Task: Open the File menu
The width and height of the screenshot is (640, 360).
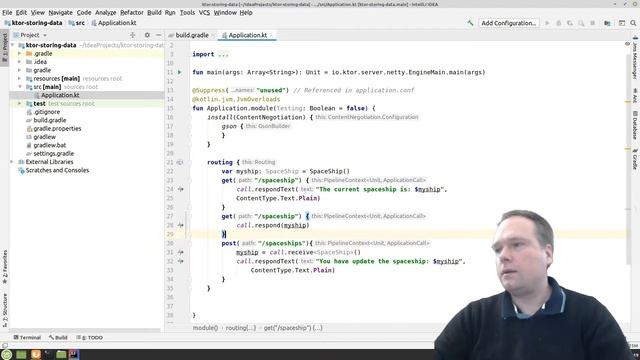Action: pos(7,13)
